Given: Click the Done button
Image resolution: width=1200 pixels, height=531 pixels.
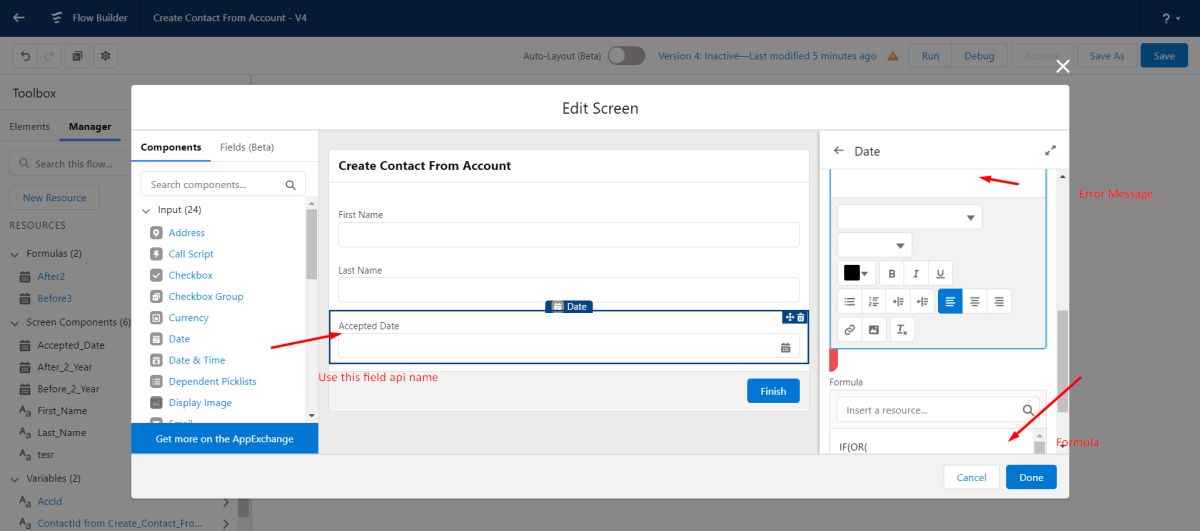Looking at the screenshot, I should coord(1031,477).
